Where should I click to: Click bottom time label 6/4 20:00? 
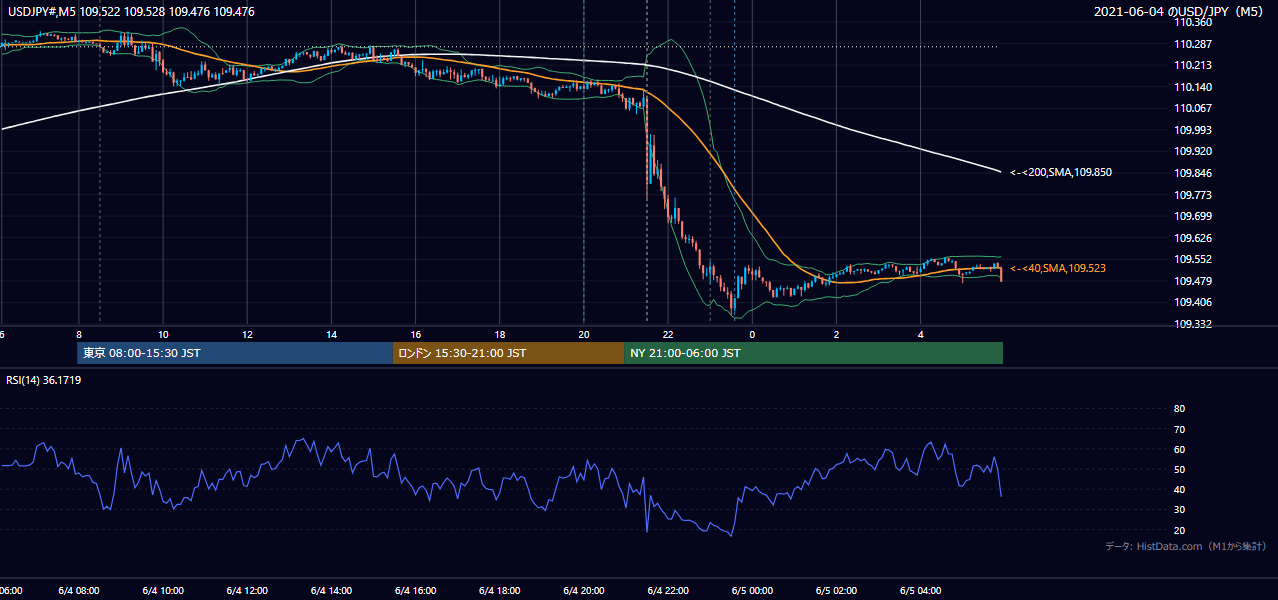pos(583,590)
